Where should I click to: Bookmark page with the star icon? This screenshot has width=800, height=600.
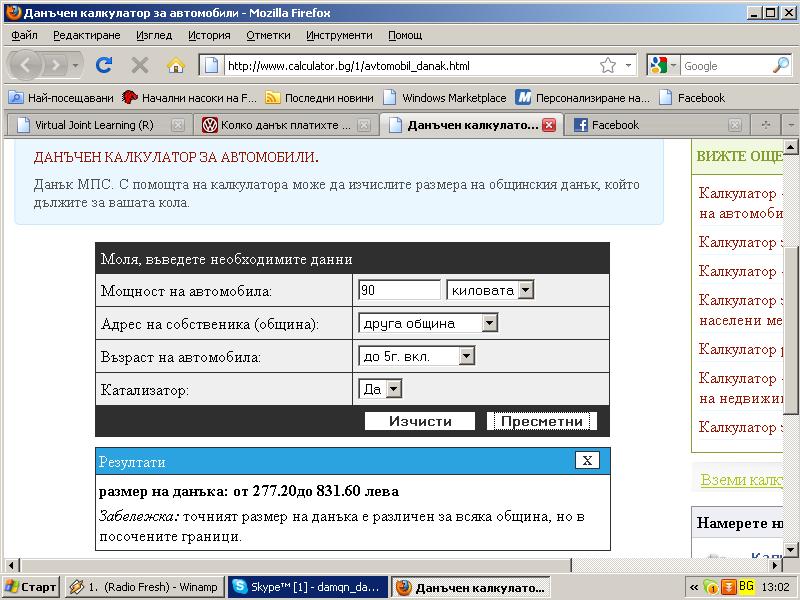click(608, 66)
